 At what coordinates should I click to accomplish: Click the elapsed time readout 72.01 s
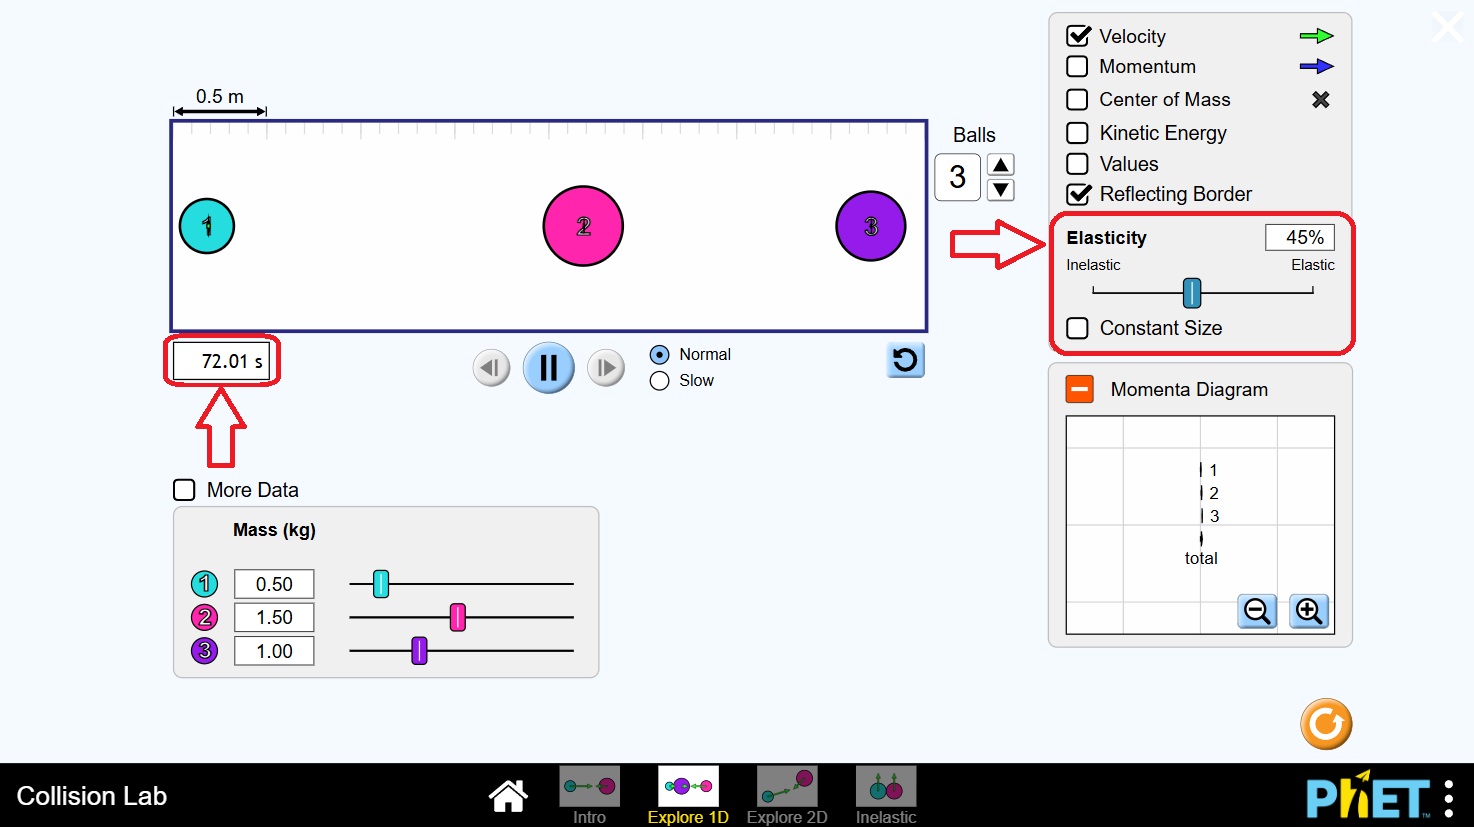(x=222, y=361)
